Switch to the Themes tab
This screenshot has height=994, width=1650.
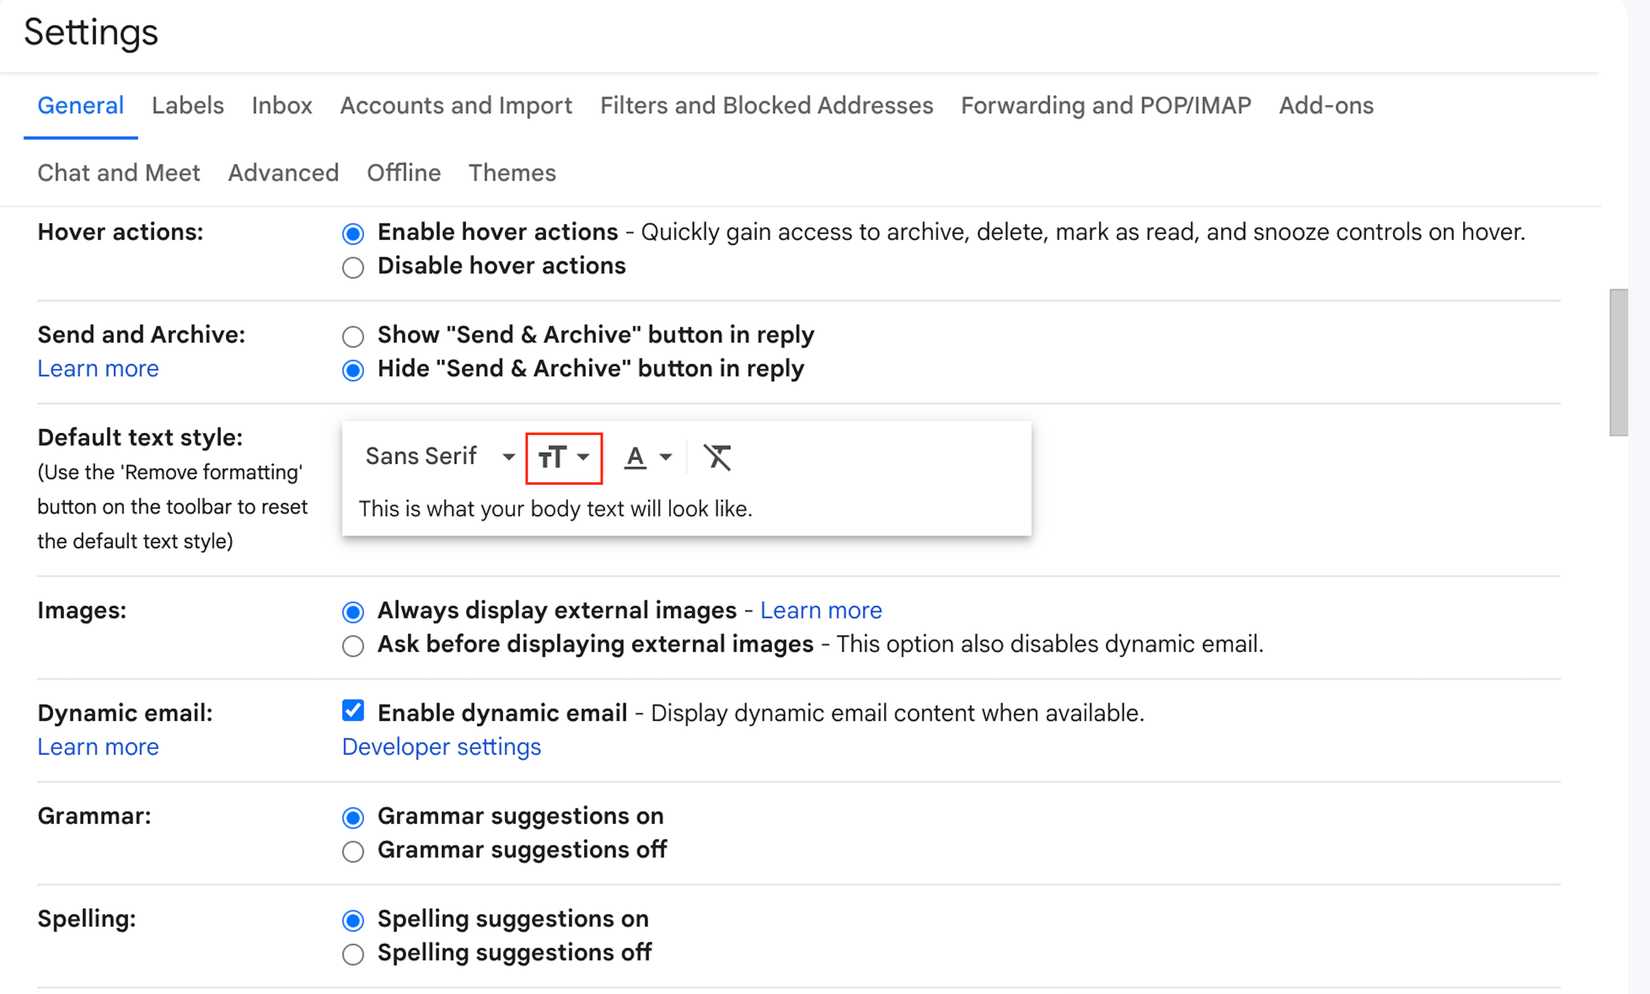[x=512, y=172]
